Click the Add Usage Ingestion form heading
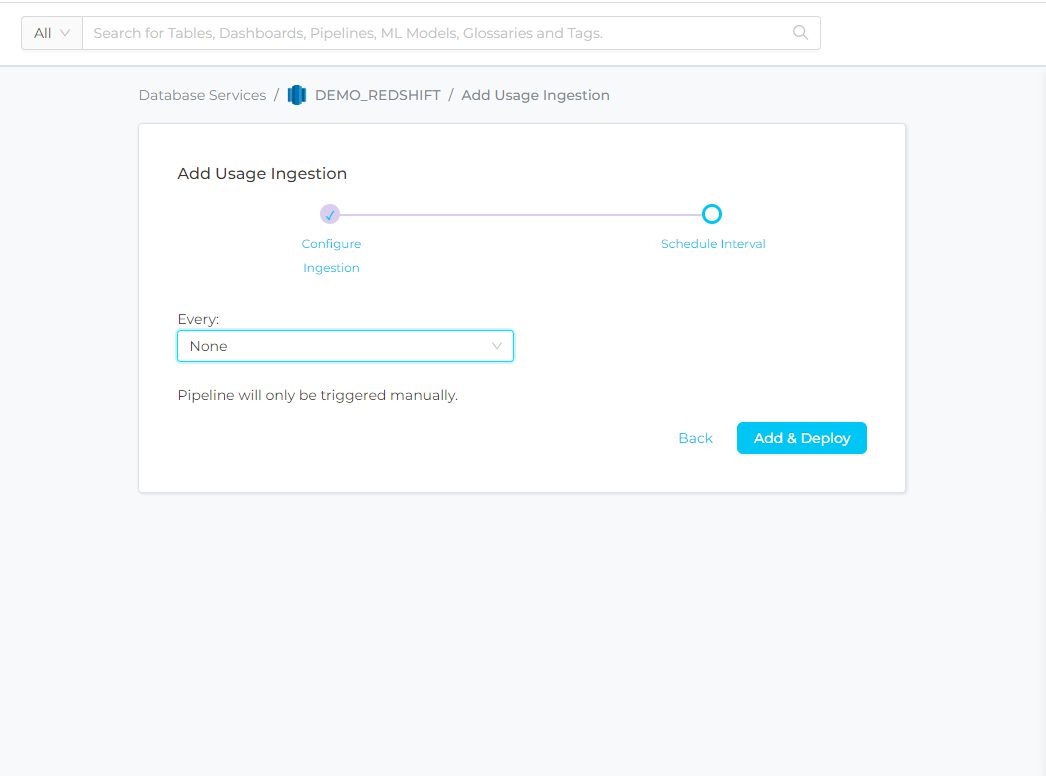Image resolution: width=1046 pixels, height=776 pixels. 262,173
